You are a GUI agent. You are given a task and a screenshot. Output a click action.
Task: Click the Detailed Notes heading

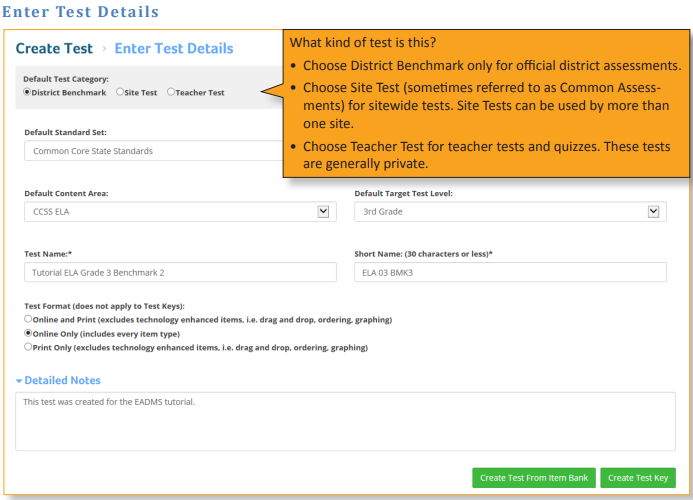[x=62, y=380]
